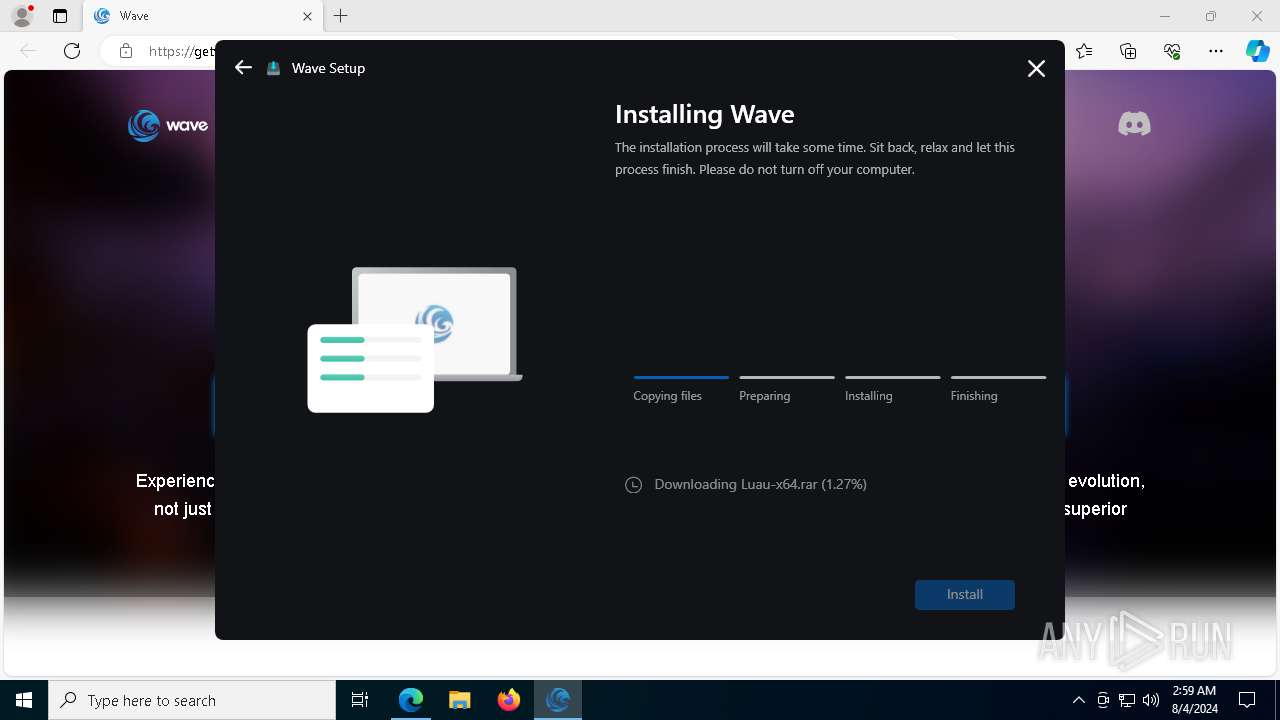Open the notification center icon
This screenshot has width=1280, height=720.
pos(1247,700)
